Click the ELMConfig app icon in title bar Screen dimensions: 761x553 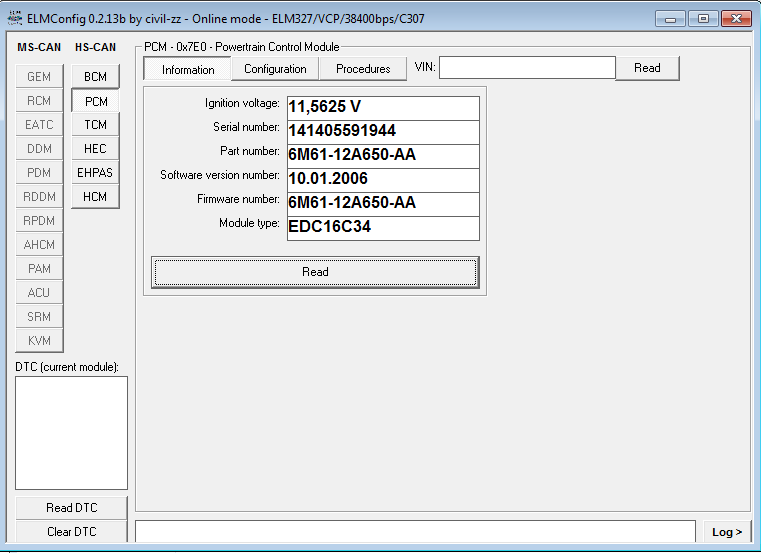[14, 19]
